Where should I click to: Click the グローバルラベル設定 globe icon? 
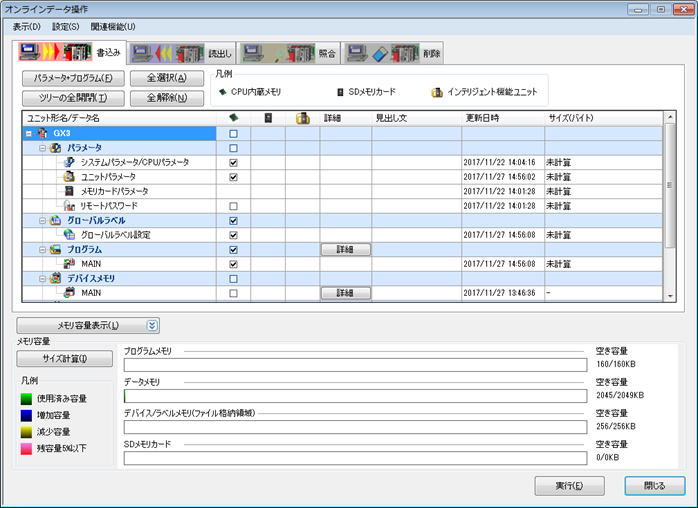coord(69,235)
